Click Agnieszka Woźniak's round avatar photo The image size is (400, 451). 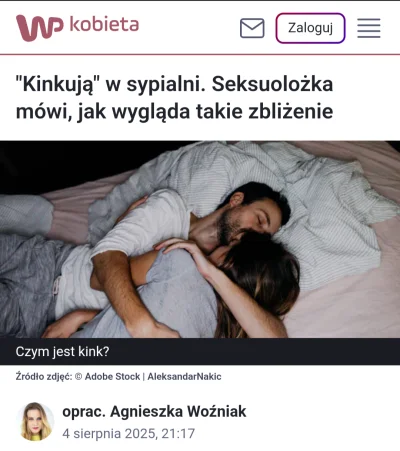coord(35,421)
